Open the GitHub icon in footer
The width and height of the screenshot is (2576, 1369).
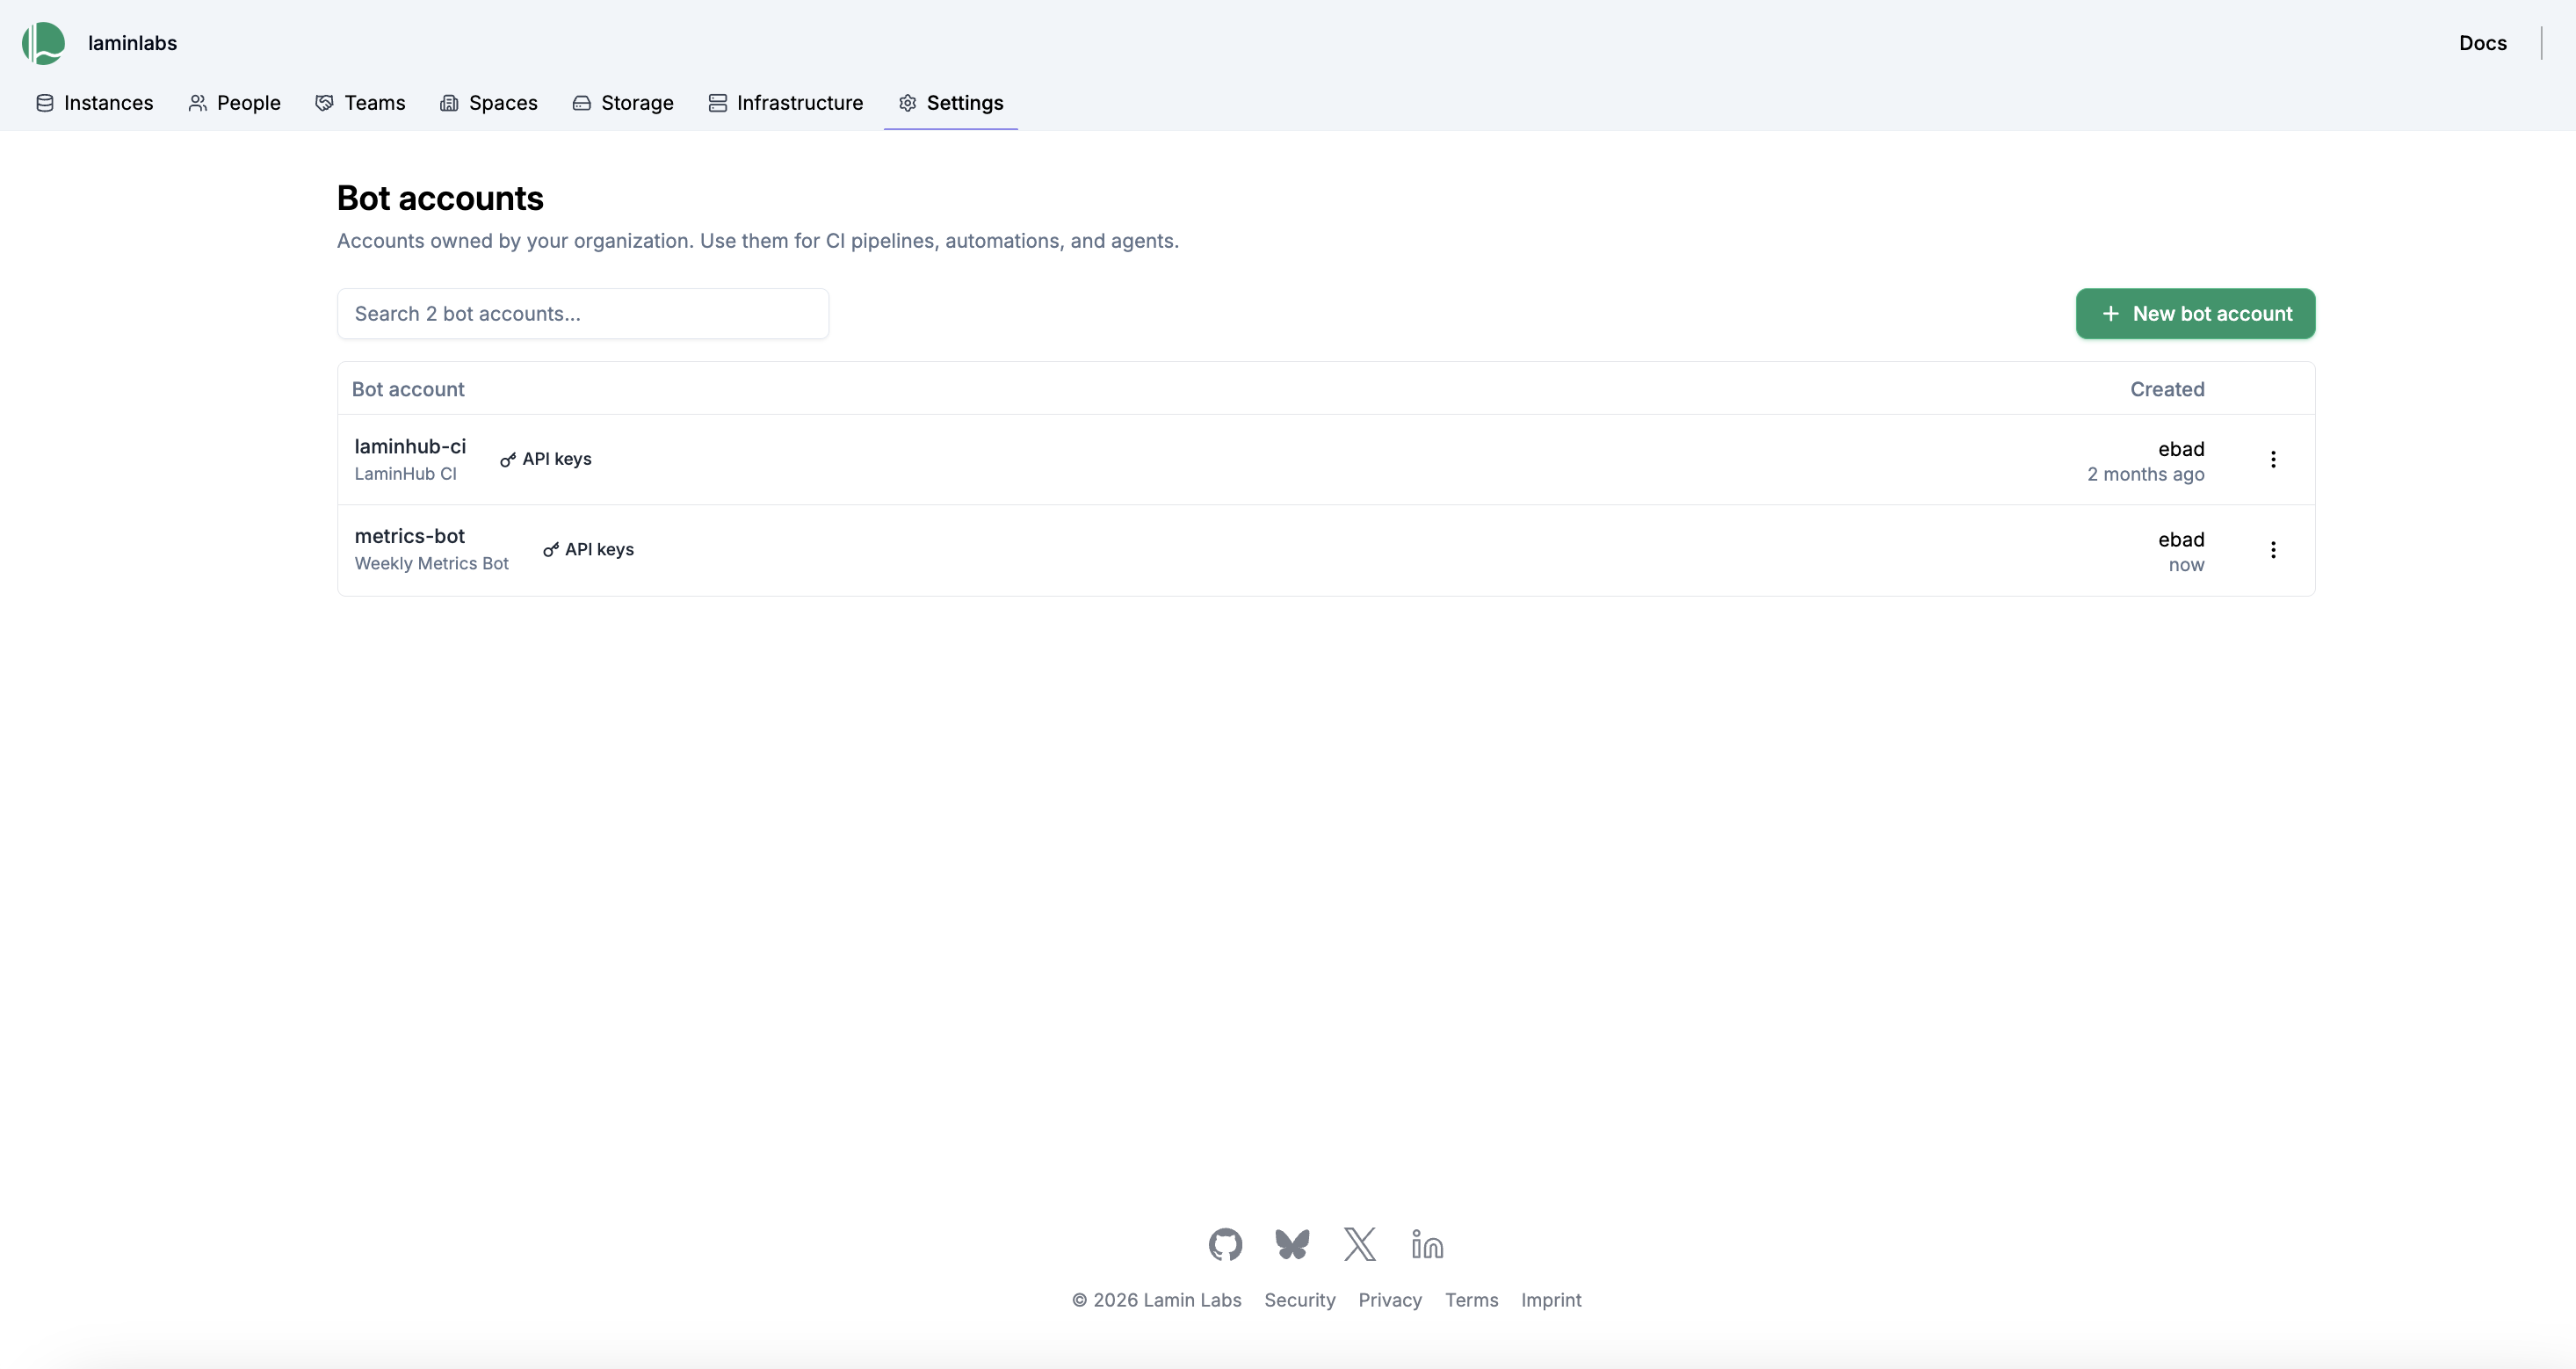pos(1225,1244)
